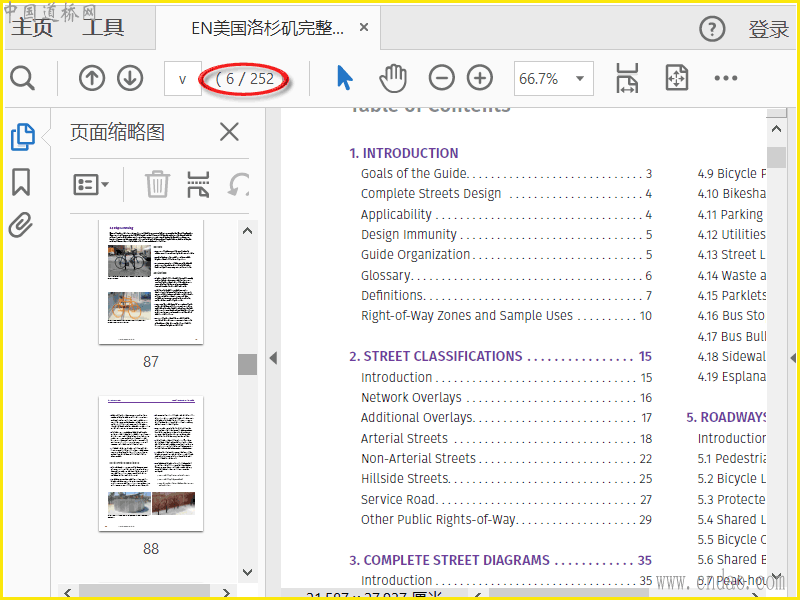Click document scrollbar up arrow
This screenshot has height=600, width=800.
coord(777,129)
